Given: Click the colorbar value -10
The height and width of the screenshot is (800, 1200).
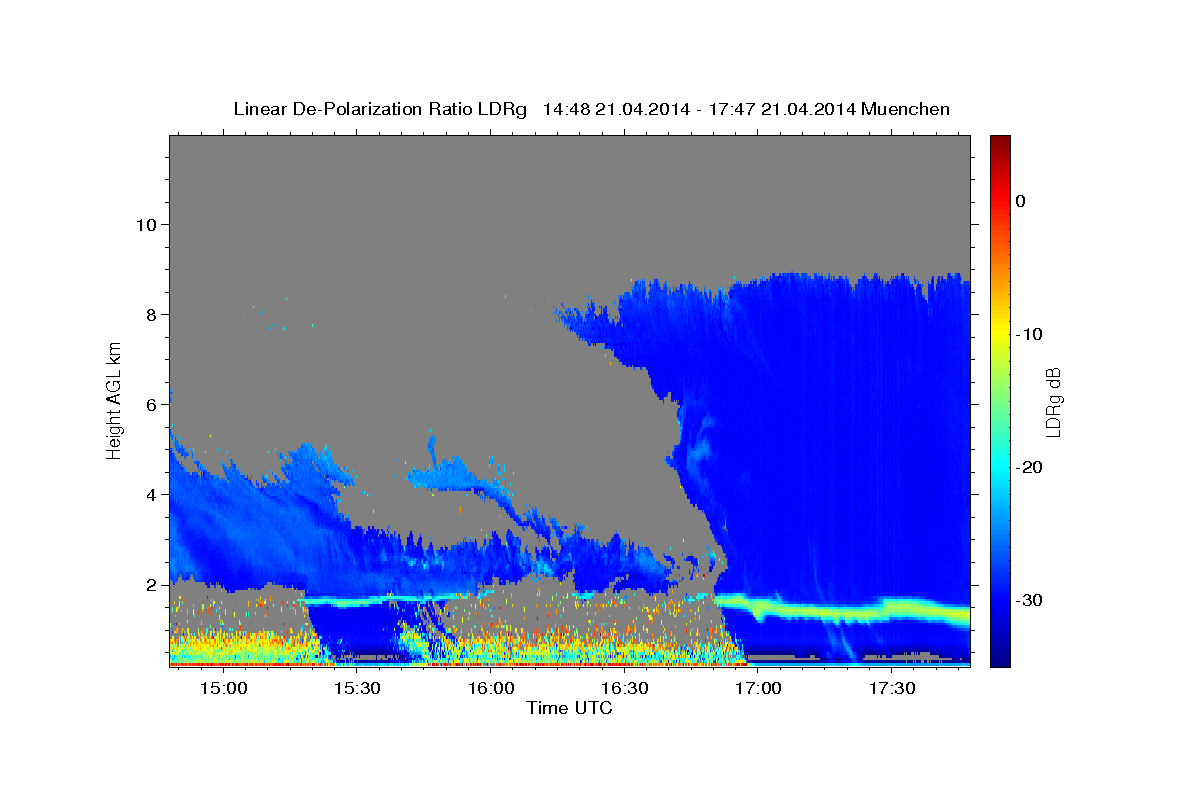Looking at the screenshot, I should [x=1027, y=334].
